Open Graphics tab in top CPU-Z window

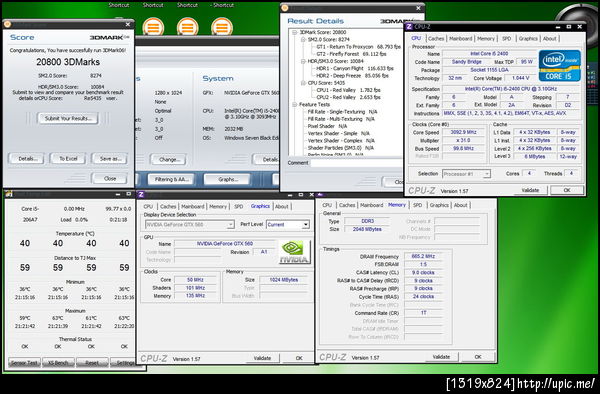pyautogui.click(x=528, y=39)
